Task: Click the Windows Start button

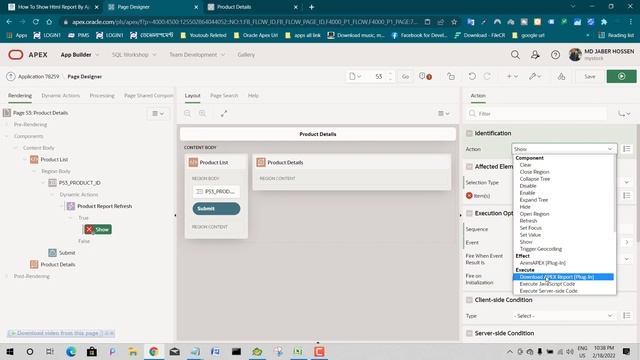Action: point(10,351)
